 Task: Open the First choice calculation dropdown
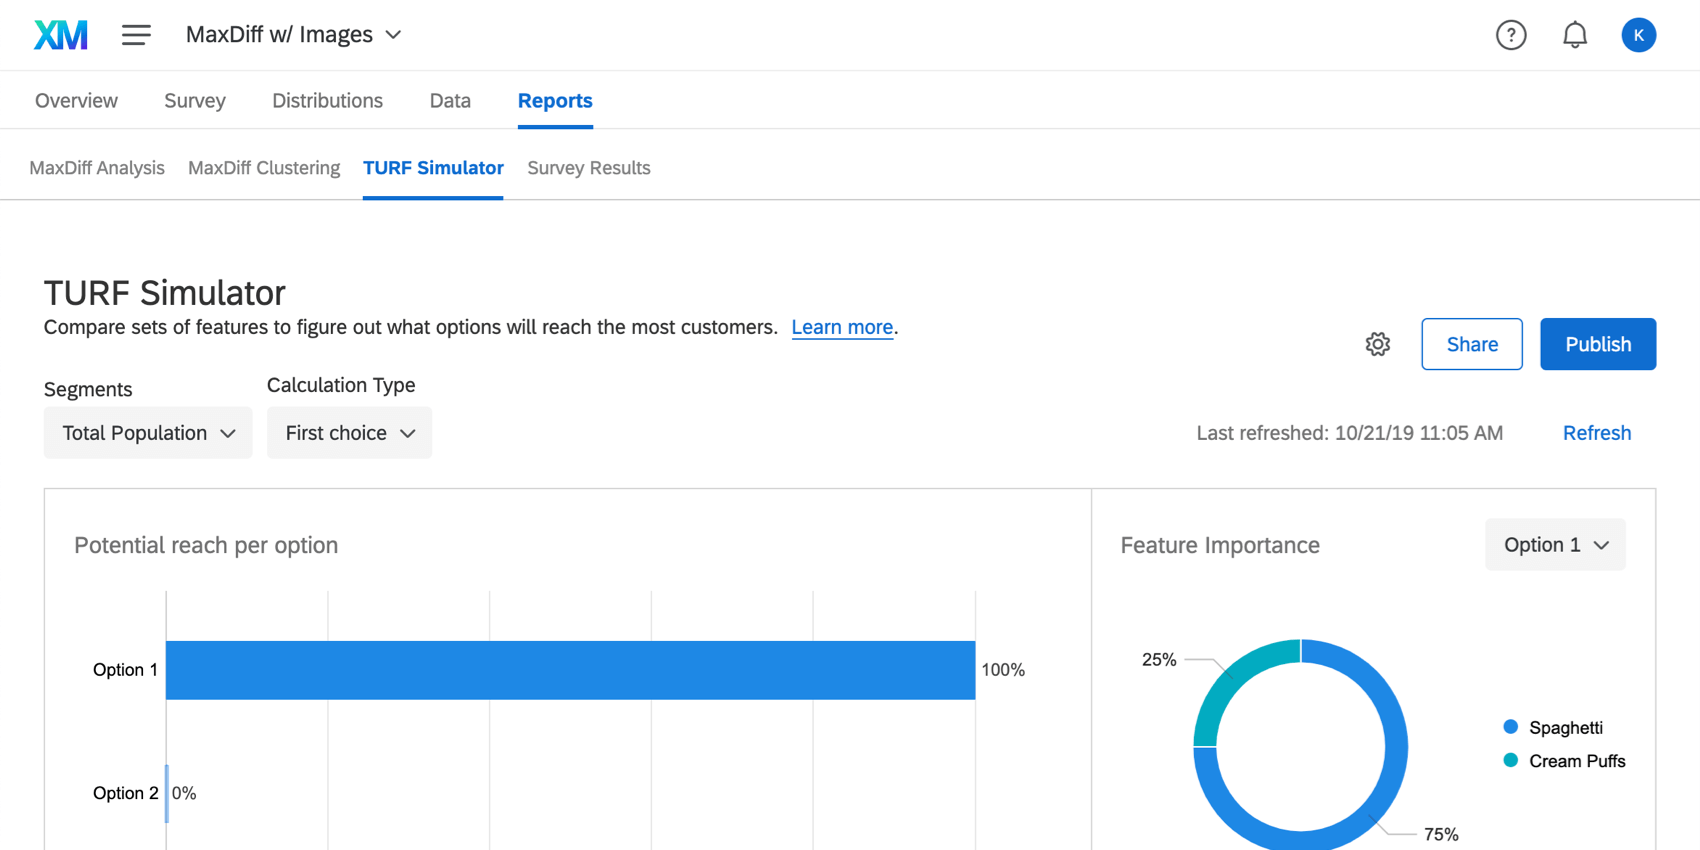(x=349, y=433)
